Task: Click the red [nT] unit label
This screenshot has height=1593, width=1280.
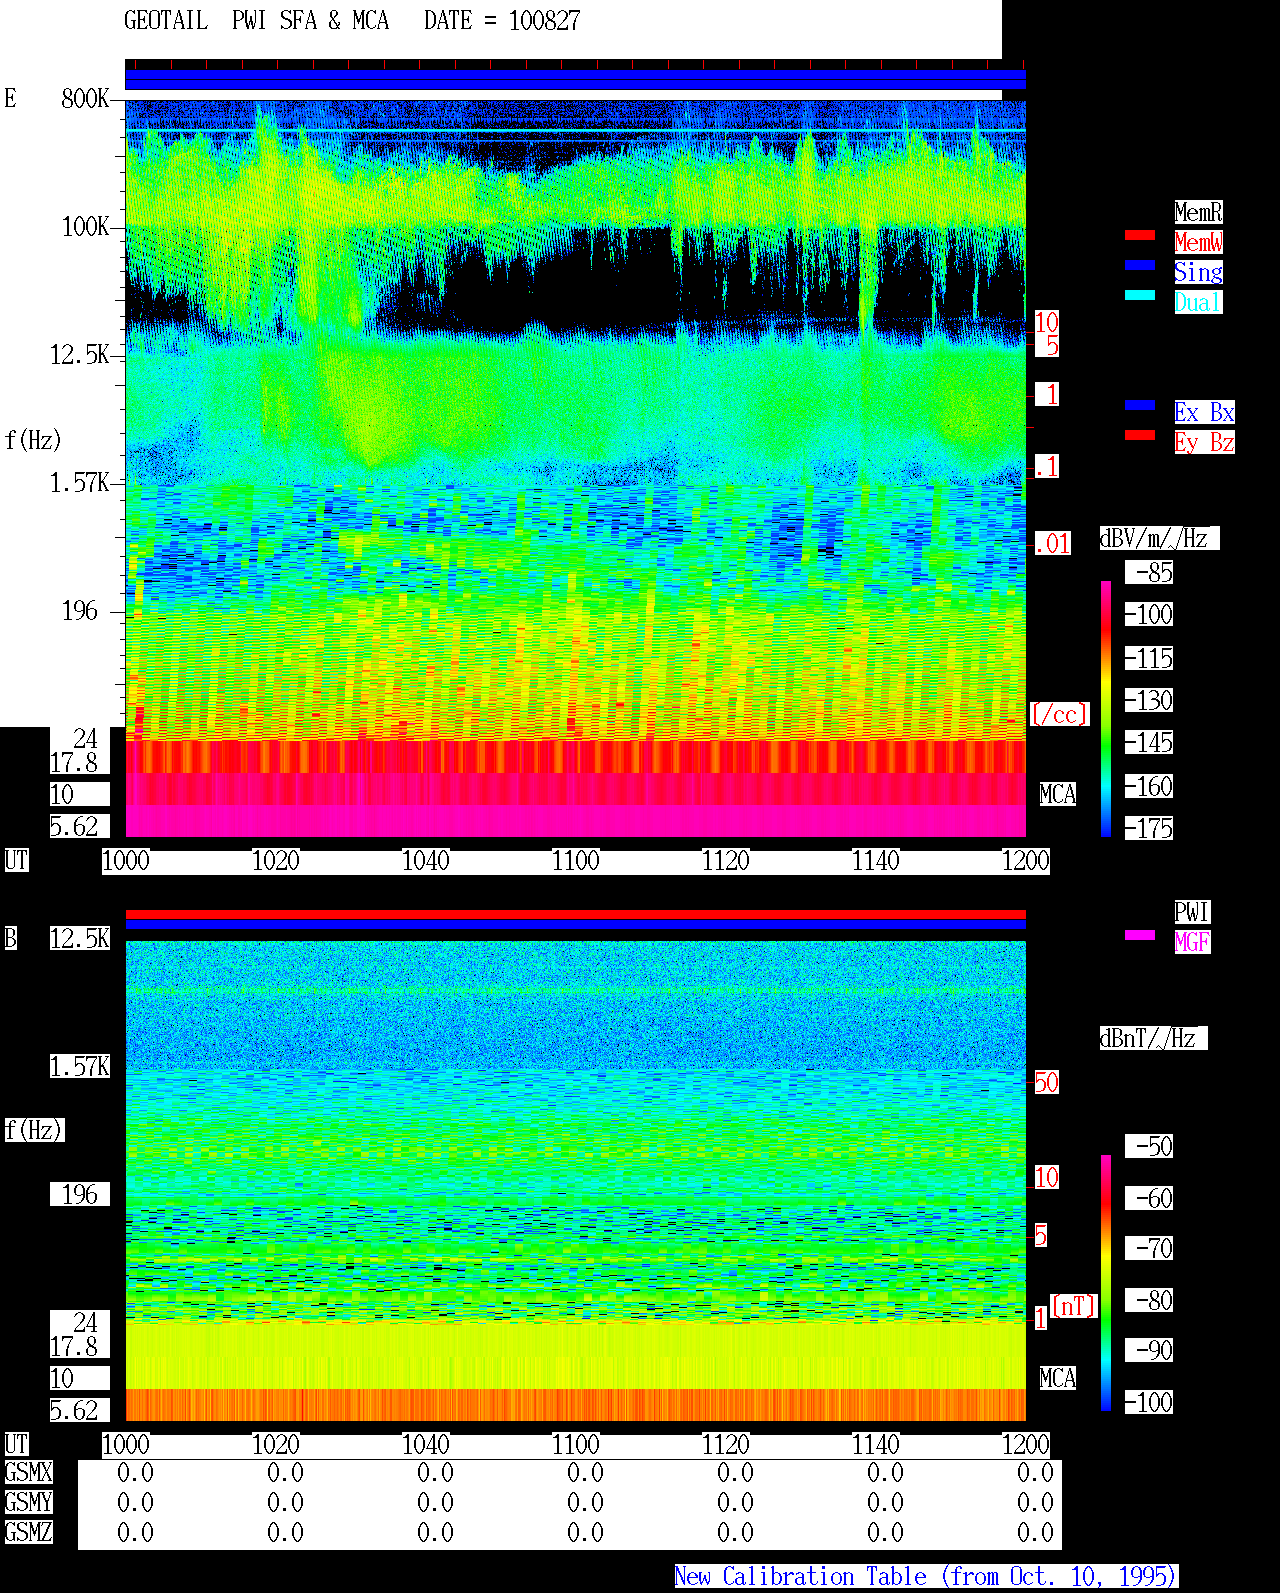Action: click(1074, 1306)
